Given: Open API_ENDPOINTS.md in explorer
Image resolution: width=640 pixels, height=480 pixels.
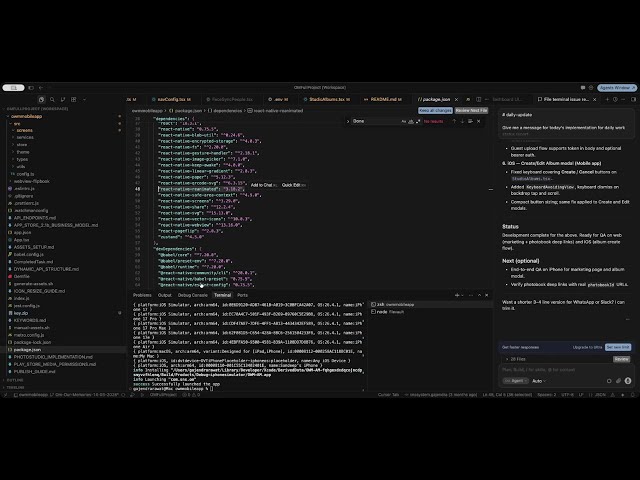Looking at the screenshot, I should click(x=63, y=218).
